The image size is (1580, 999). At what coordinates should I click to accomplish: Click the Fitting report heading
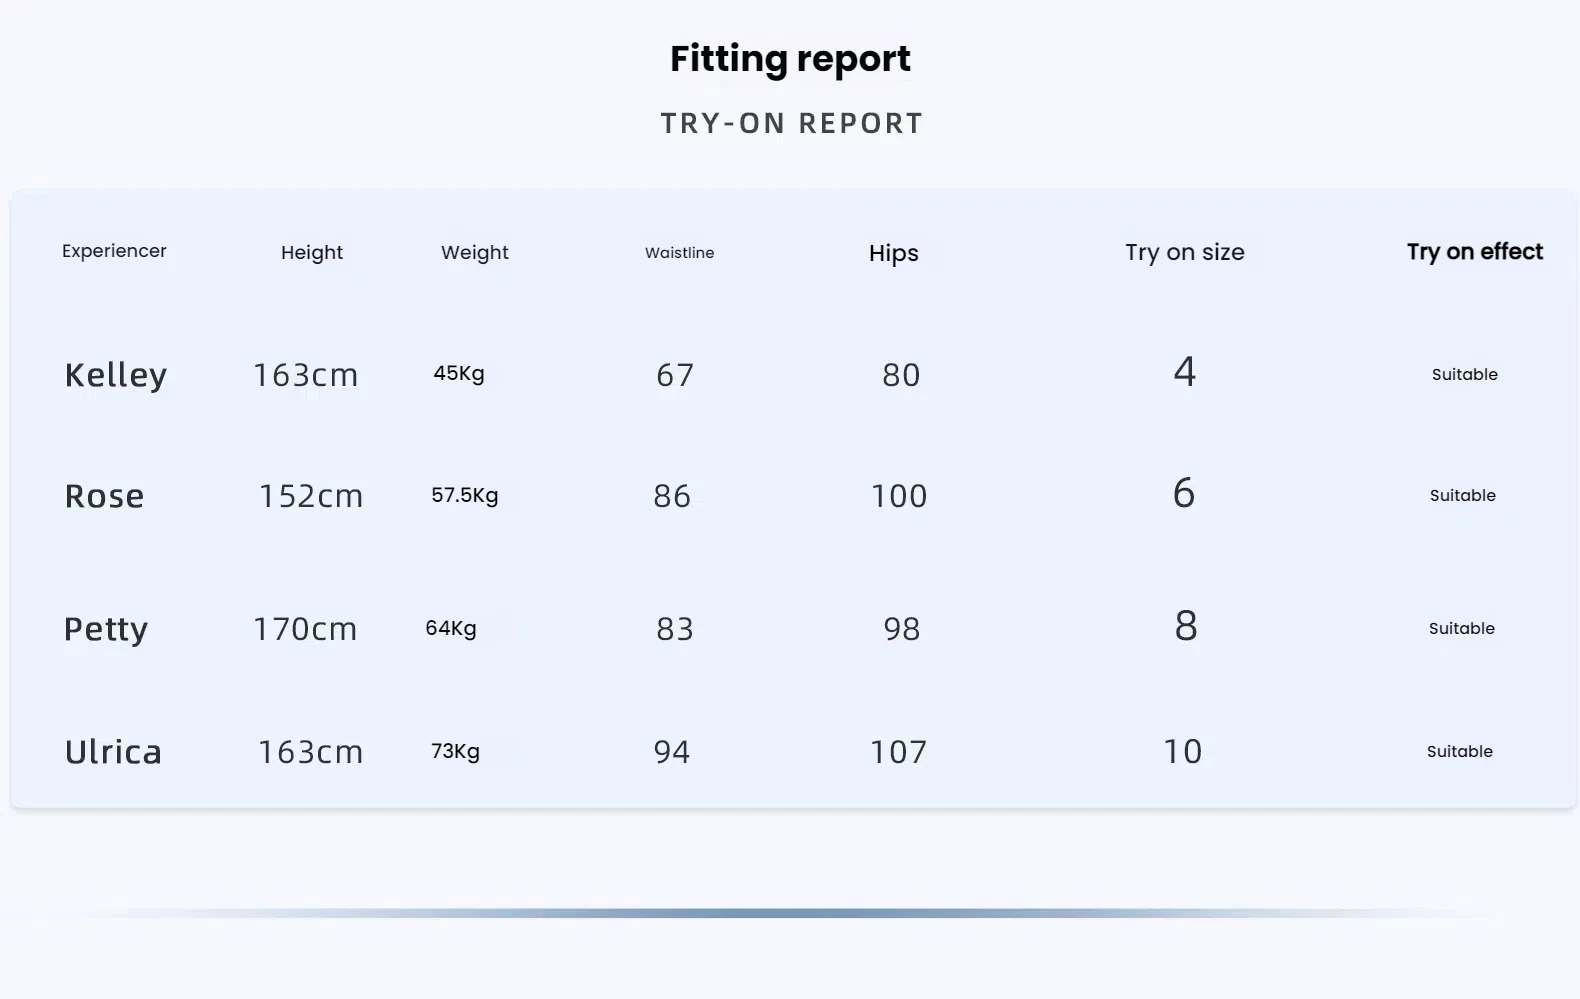tap(790, 59)
